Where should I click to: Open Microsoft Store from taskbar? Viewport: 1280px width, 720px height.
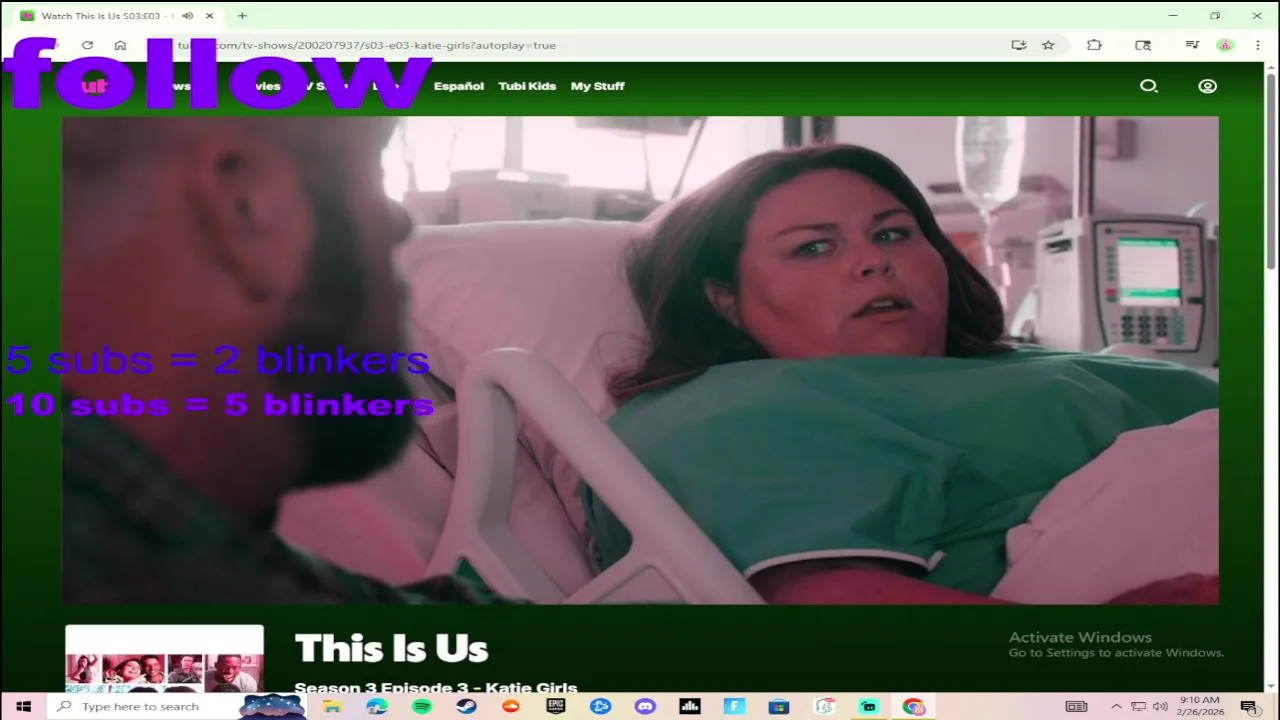779,706
